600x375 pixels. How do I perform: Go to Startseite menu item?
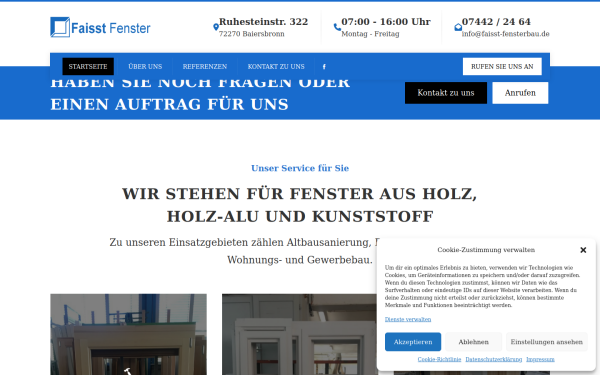(88, 67)
